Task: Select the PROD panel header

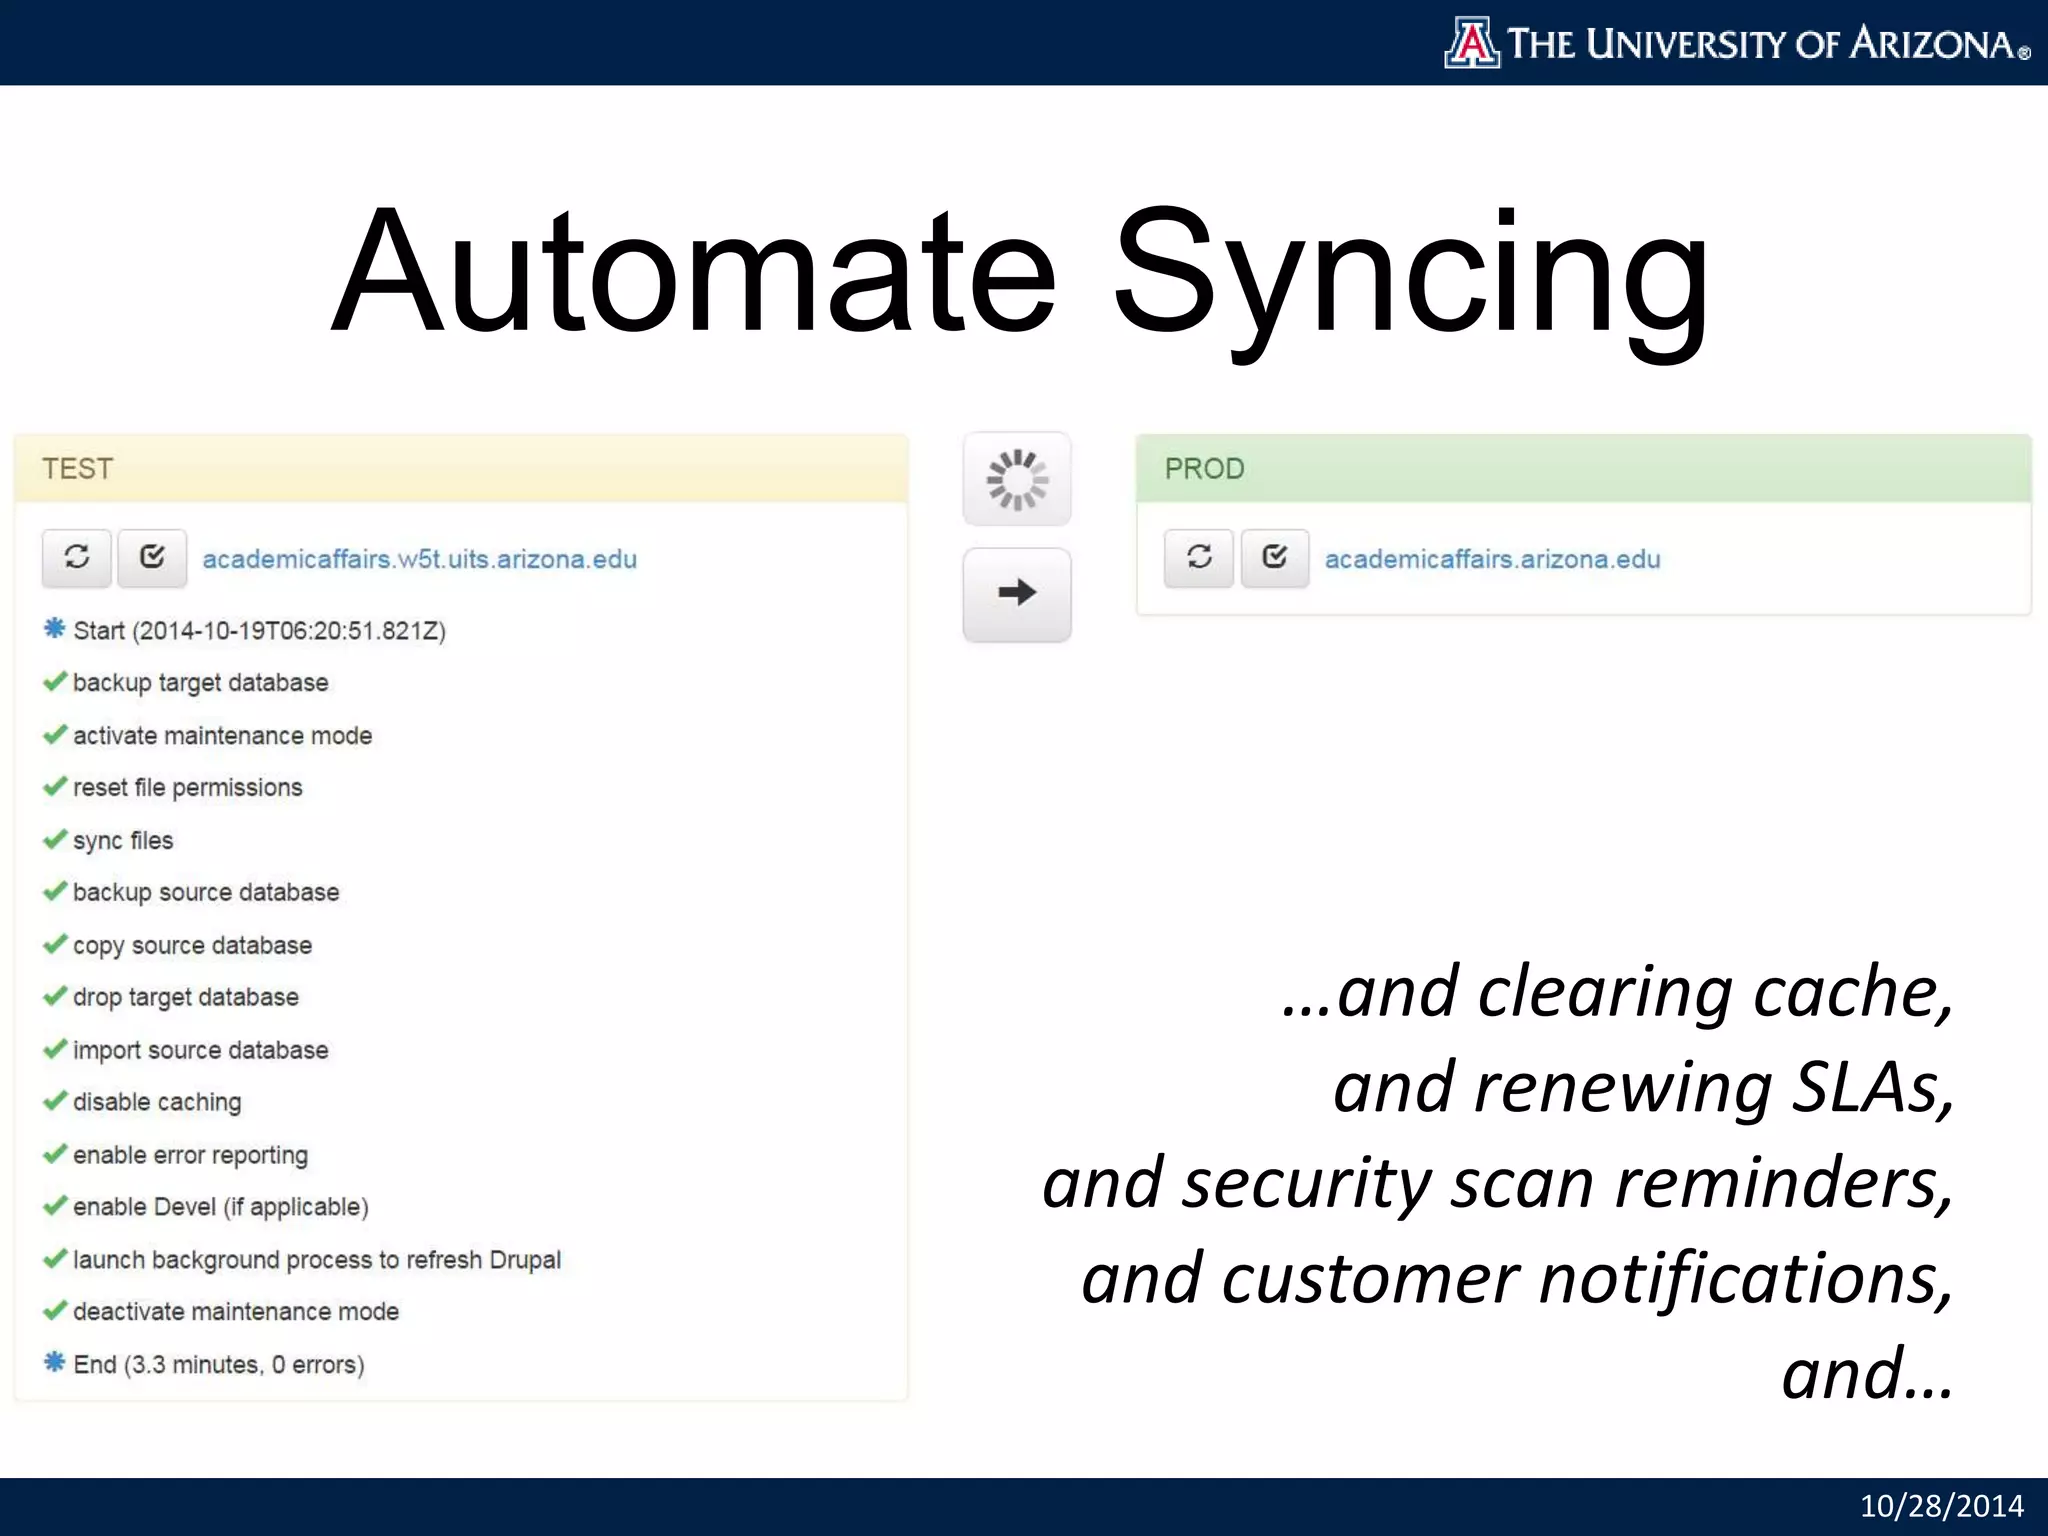Action: (1583, 469)
